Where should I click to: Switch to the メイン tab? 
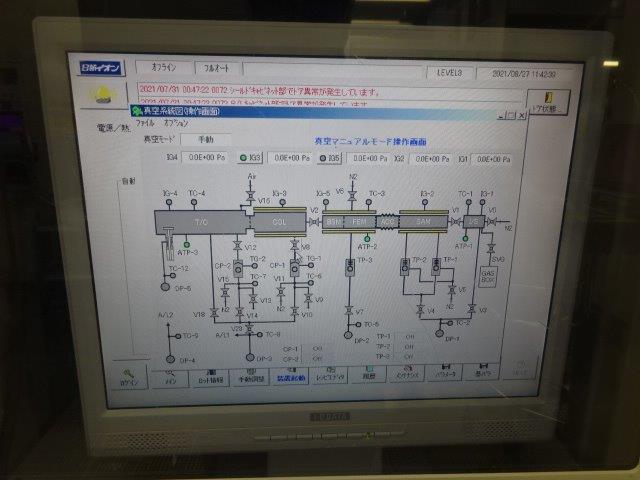coord(170,378)
